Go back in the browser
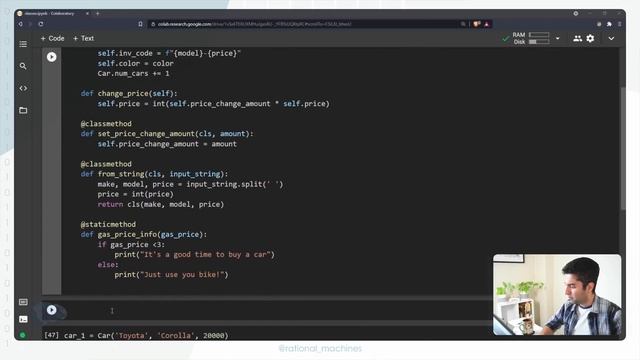The image size is (640, 360). click(x=20, y=24)
